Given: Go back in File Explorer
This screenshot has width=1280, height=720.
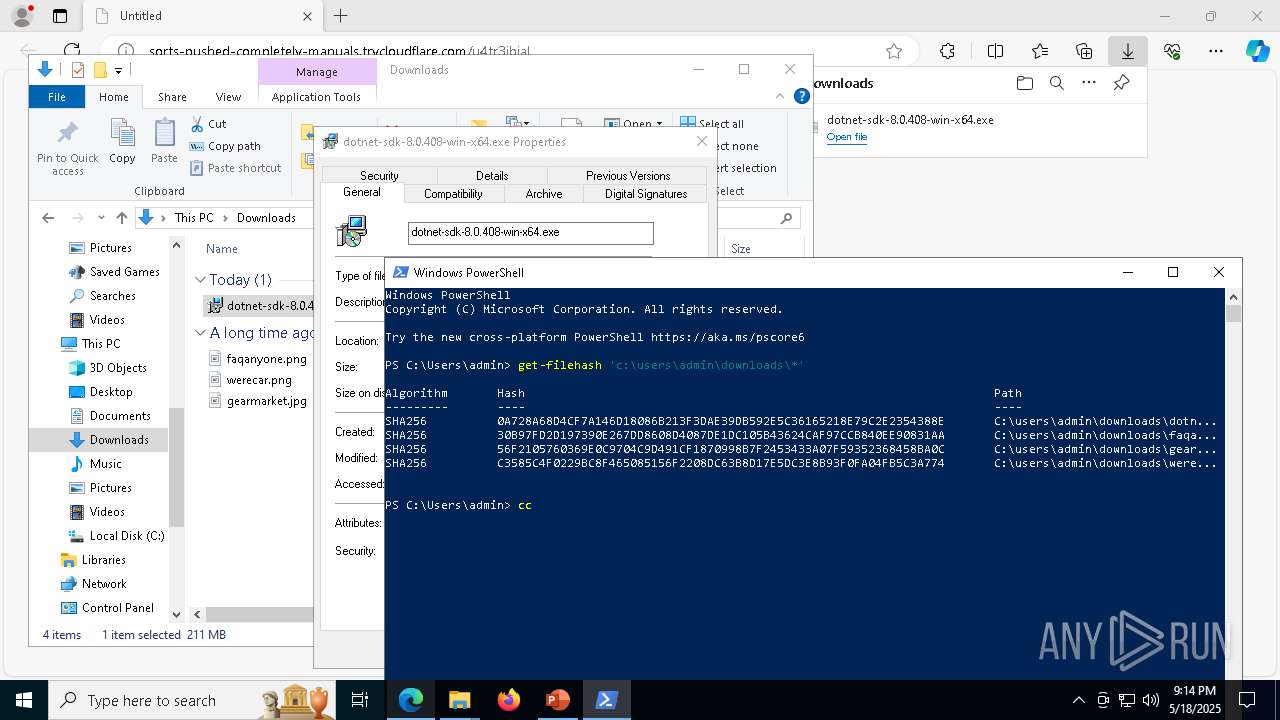Looking at the screenshot, I should (x=48, y=218).
